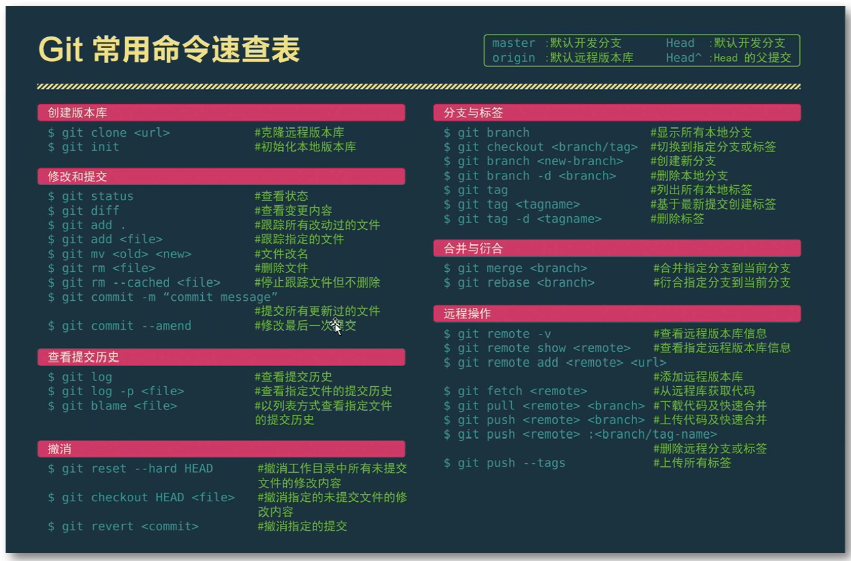The image size is (851, 561).
Task: Click the comment '#显示所有本地分支'
Action: pyautogui.click(x=701, y=132)
